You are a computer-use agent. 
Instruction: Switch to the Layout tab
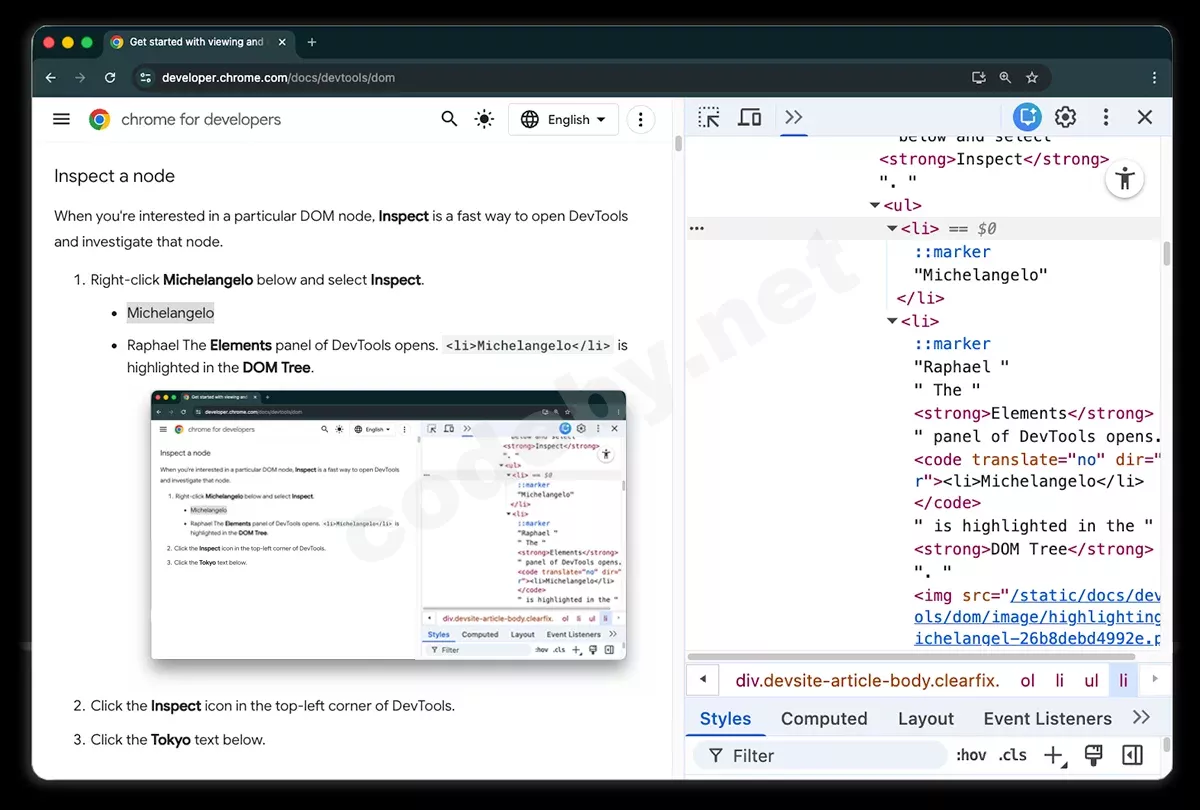pos(925,718)
